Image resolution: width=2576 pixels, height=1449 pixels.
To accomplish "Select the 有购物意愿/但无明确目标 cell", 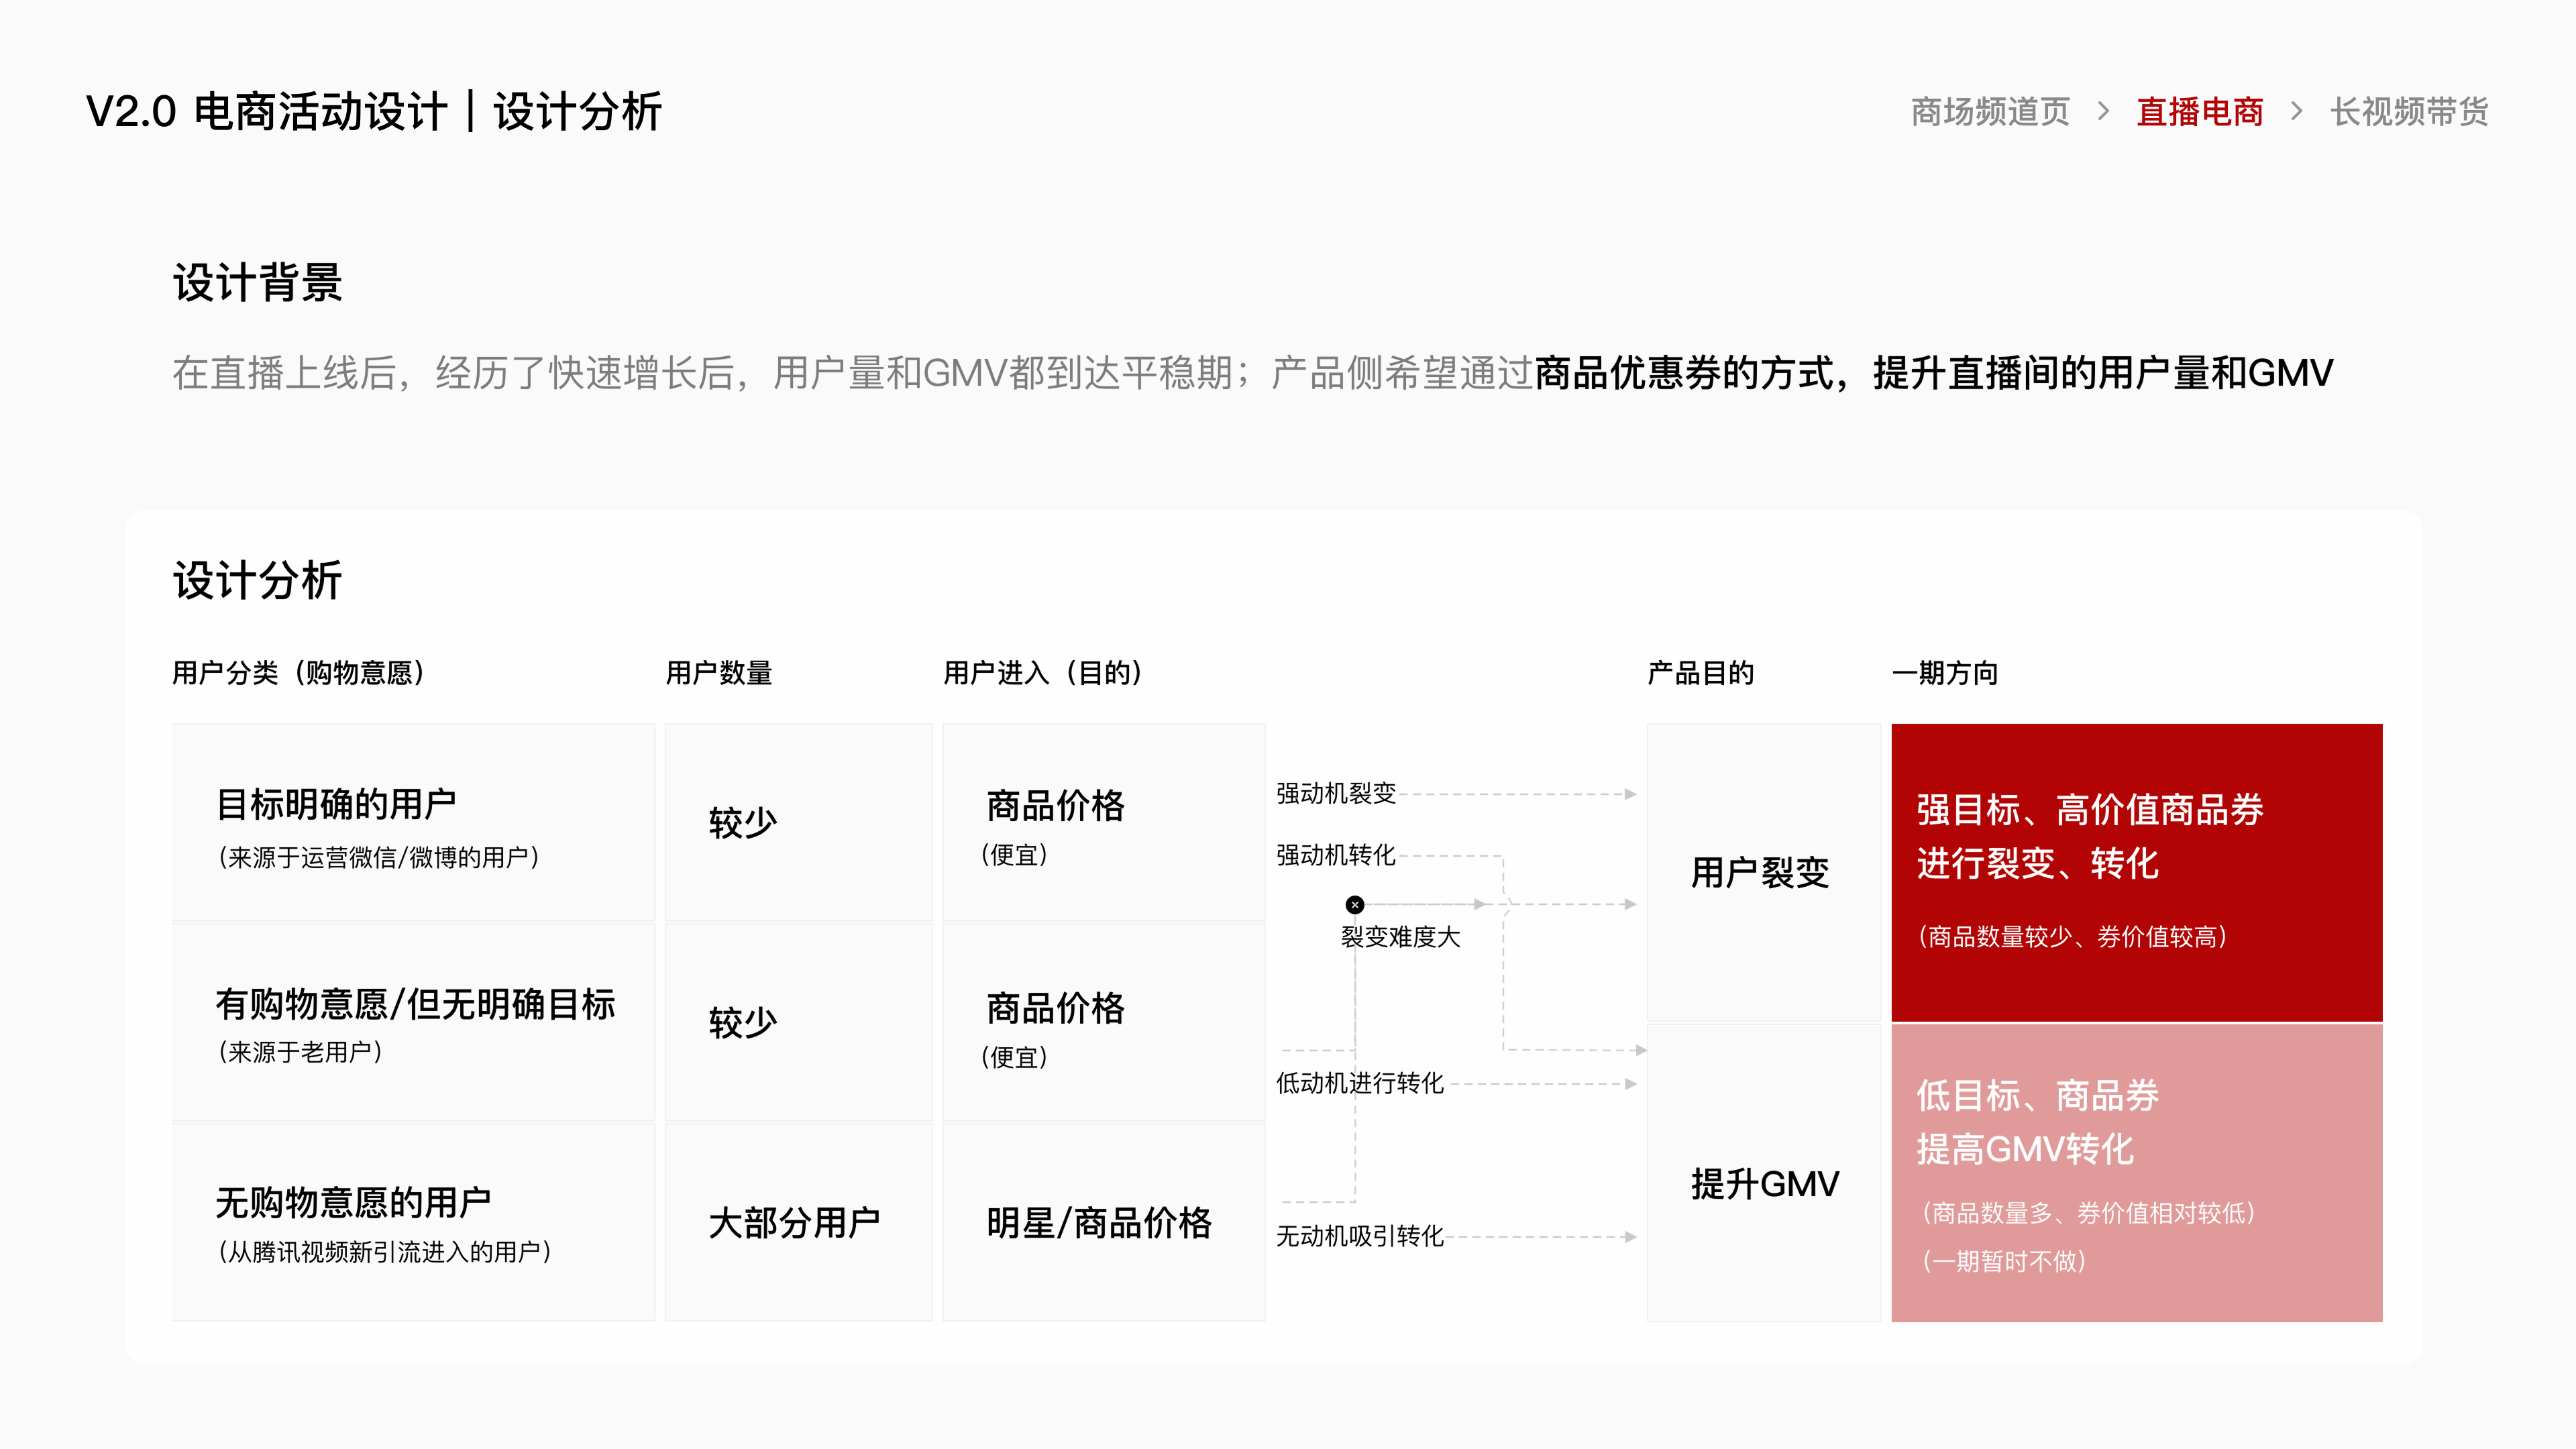I will (x=413, y=1022).
